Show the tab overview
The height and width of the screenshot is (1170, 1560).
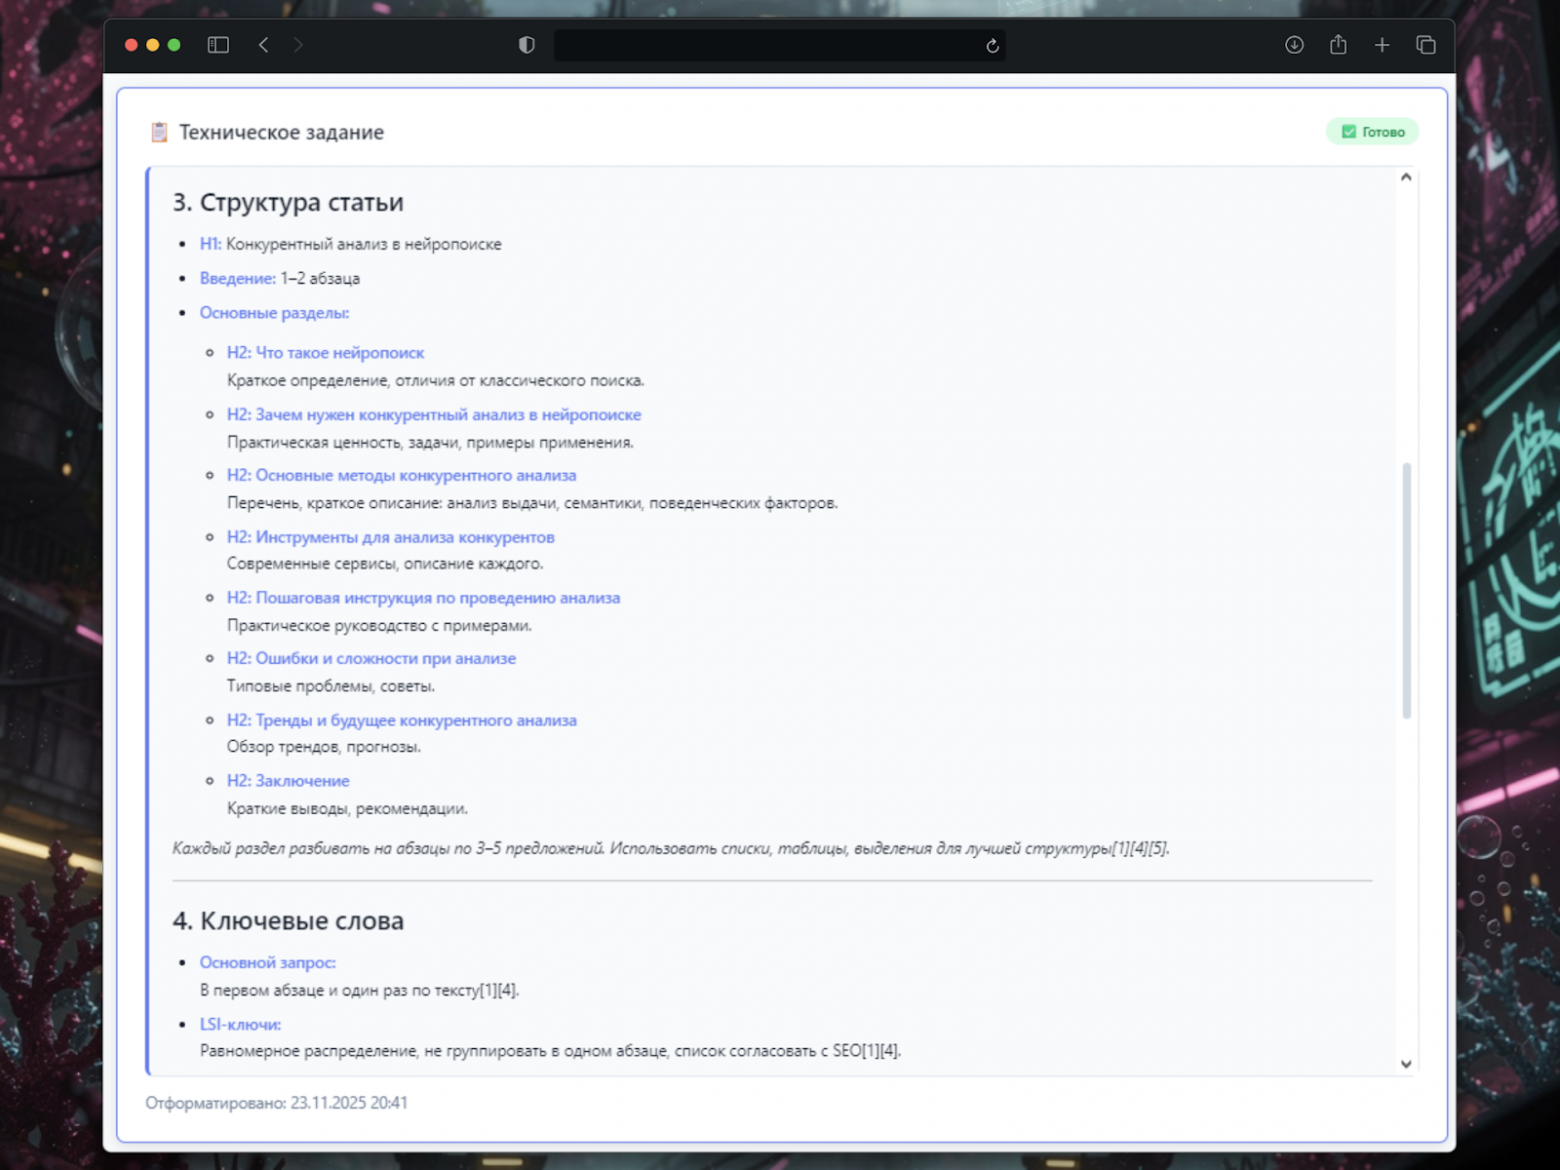pyautogui.click(x=1426, y=45)
